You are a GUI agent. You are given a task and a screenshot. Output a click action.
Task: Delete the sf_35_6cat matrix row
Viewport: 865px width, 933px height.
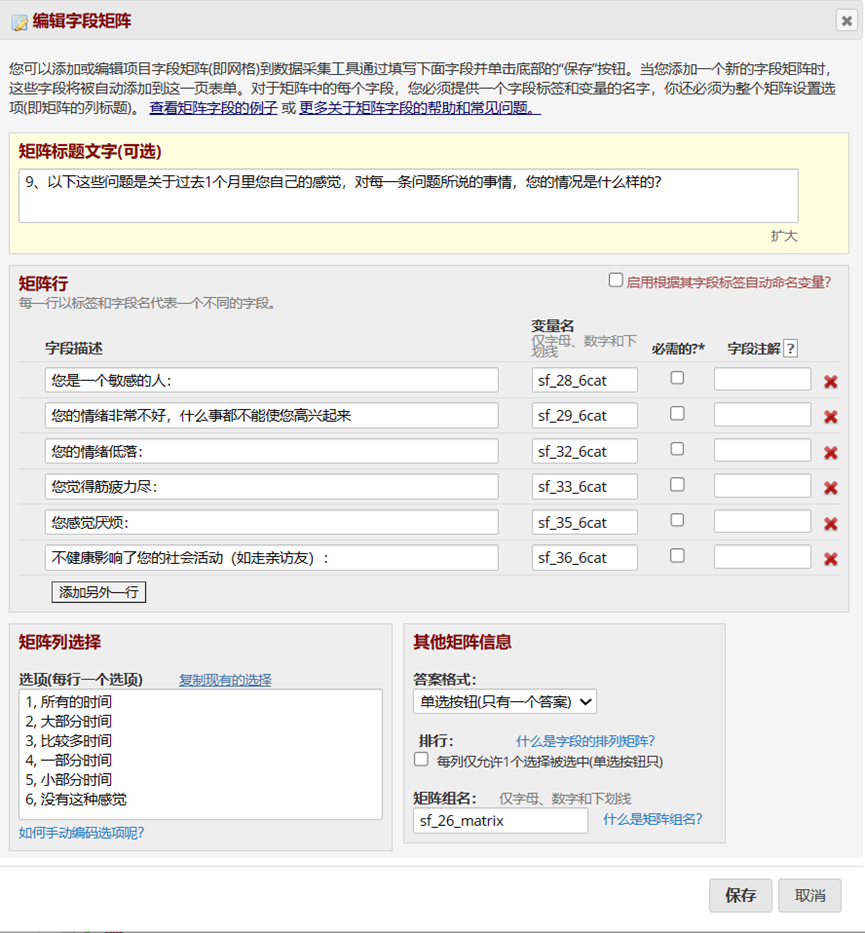coord(830,524)
